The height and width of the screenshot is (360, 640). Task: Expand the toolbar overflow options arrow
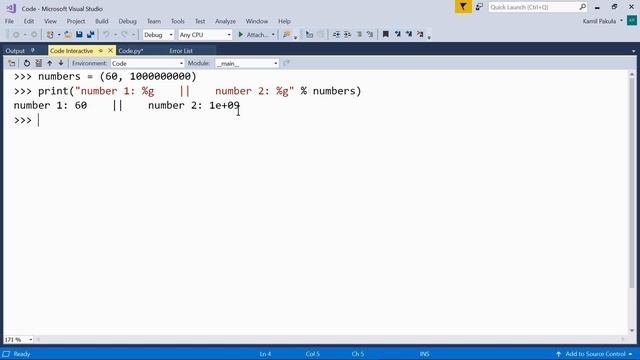429,38
